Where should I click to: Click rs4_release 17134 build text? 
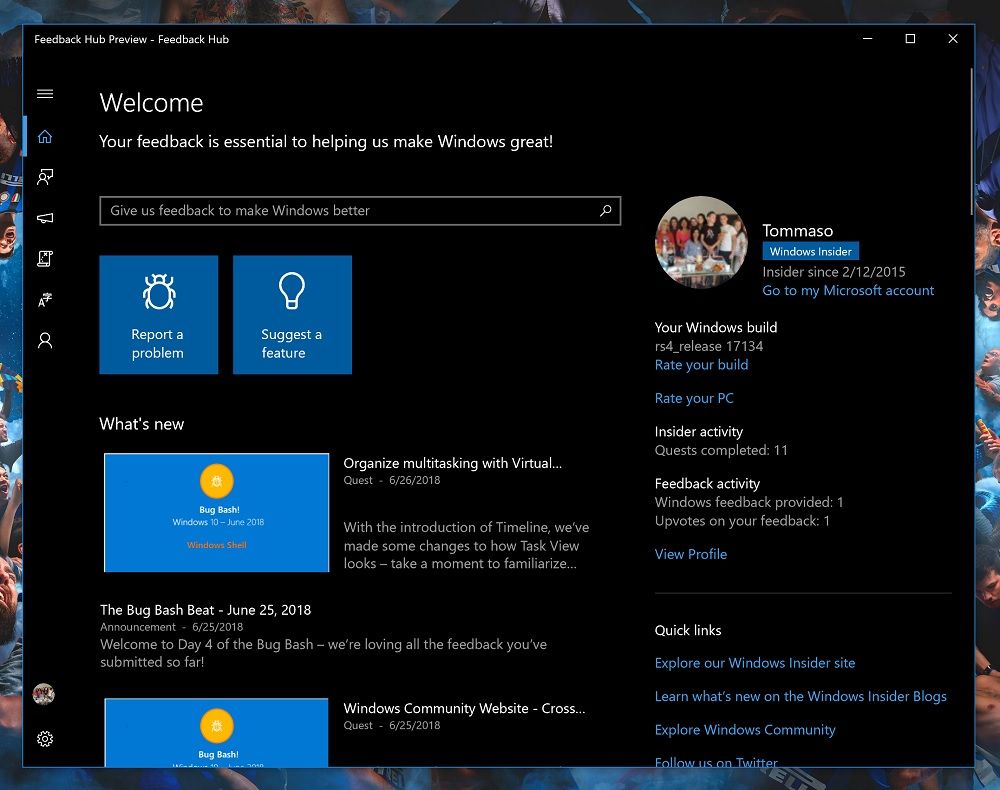[709, 346]
